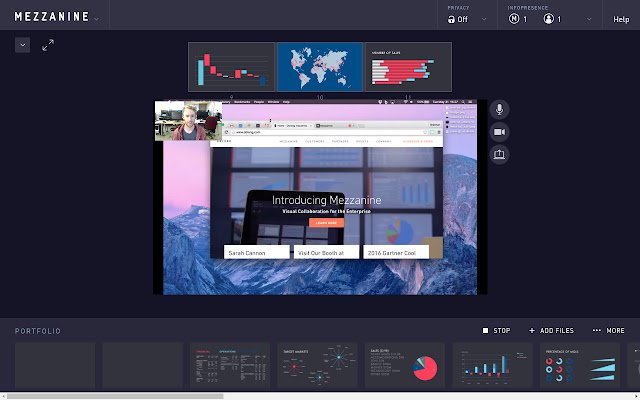Click ADD FILES in Portfolio

click(551, 331)
